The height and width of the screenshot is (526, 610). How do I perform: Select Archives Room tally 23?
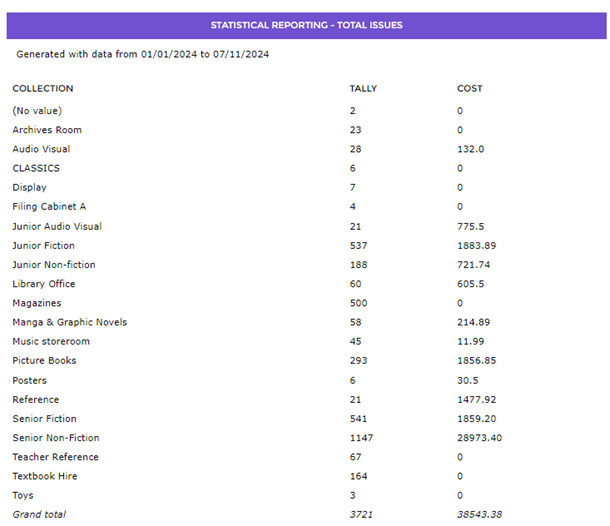(x=356, y=130)
